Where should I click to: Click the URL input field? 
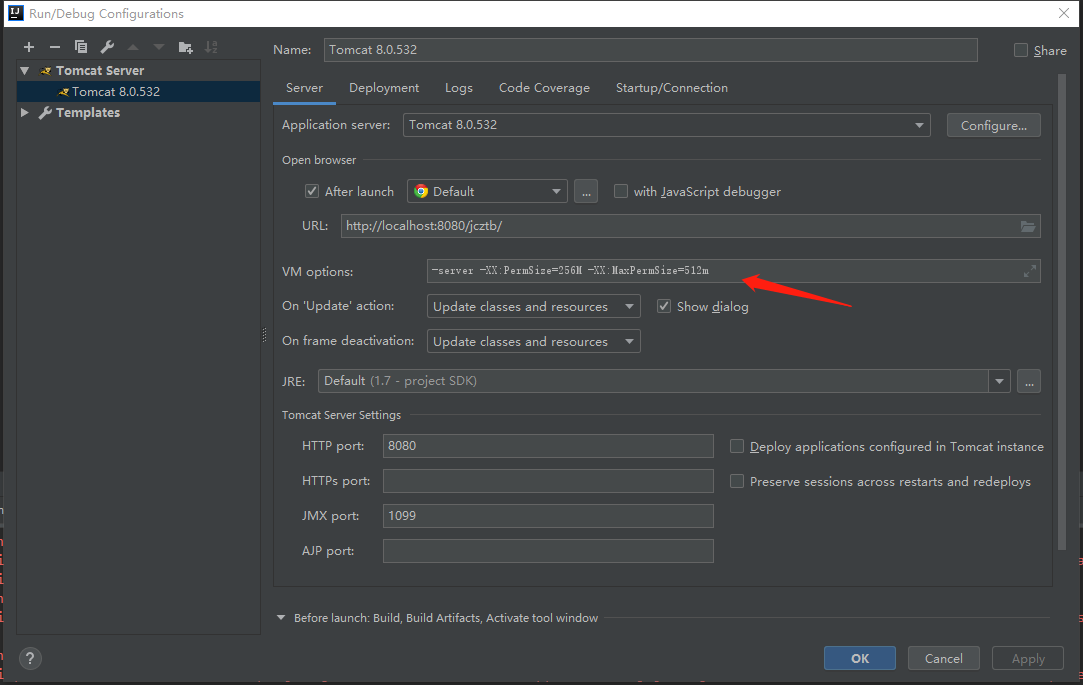coord(691,226)
